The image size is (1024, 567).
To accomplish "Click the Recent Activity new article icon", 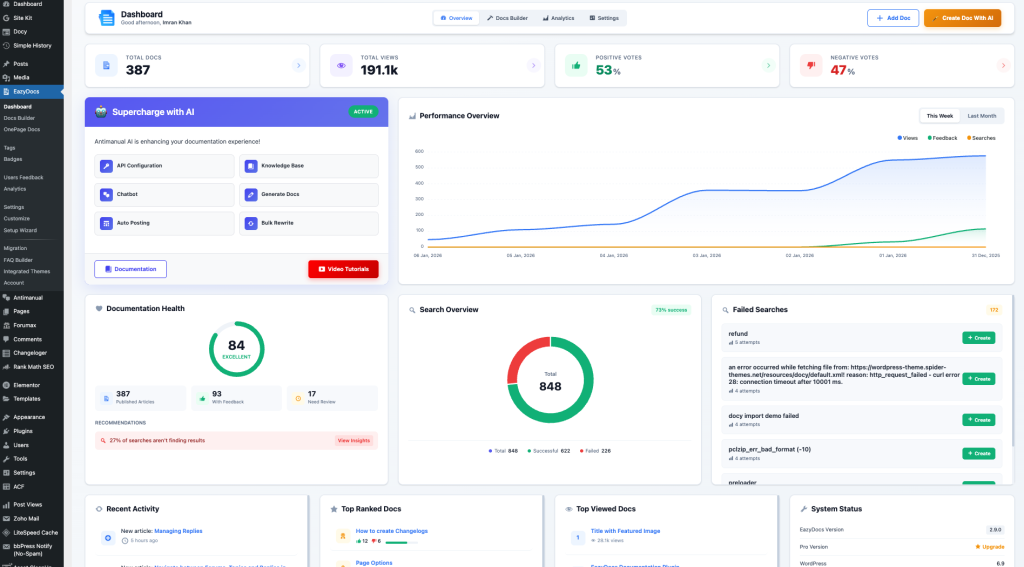I will pos(108,538).
